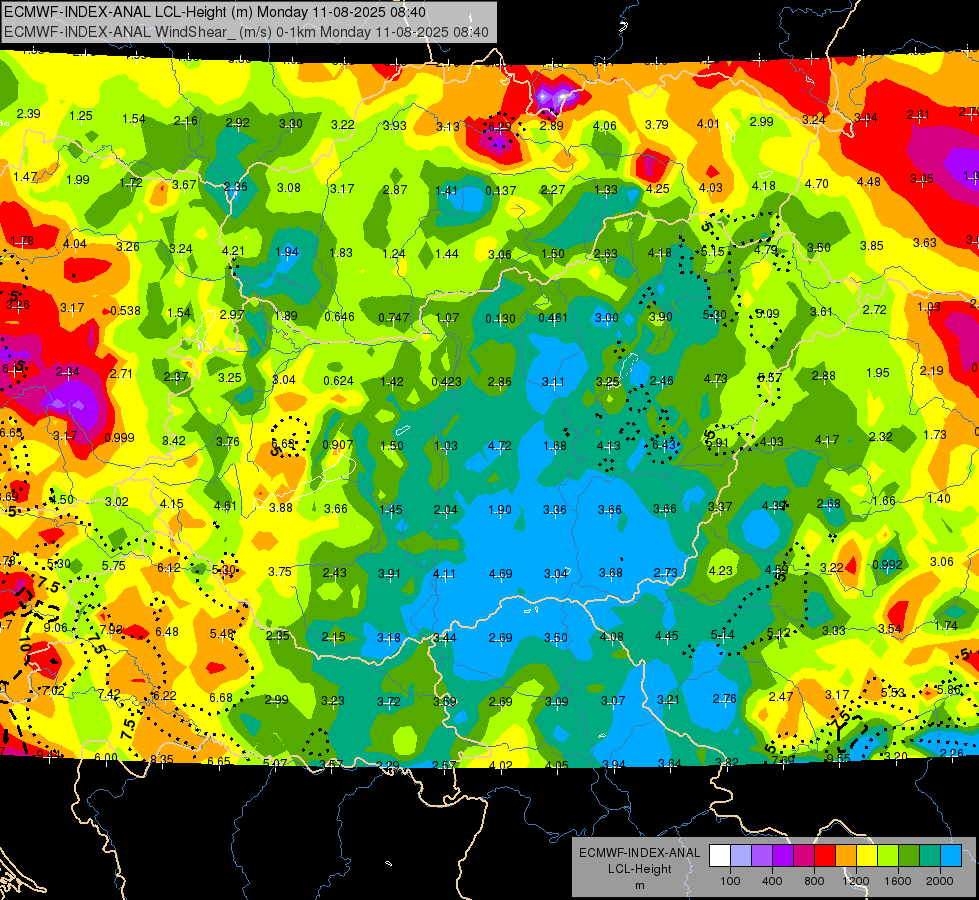979x900 pixels.
Task: Select the grid value '0.747'
Action: click(393, 317)
